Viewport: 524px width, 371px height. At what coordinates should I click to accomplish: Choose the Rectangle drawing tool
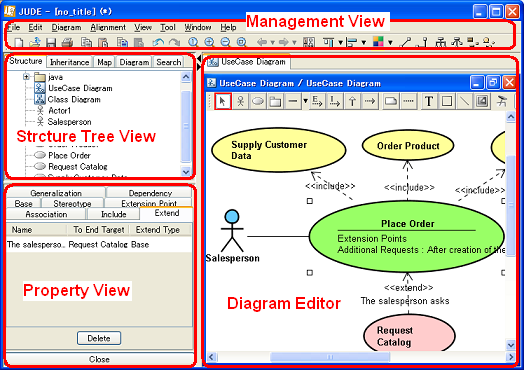point(446,101)
